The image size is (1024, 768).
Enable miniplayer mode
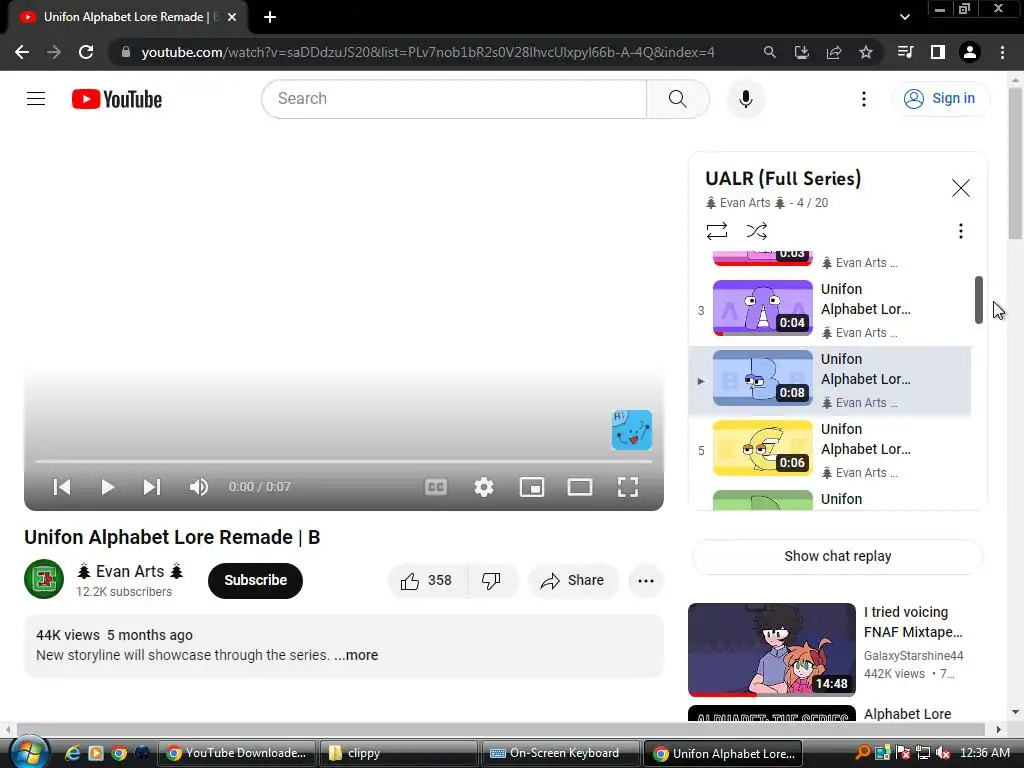(x=532, y=487)
